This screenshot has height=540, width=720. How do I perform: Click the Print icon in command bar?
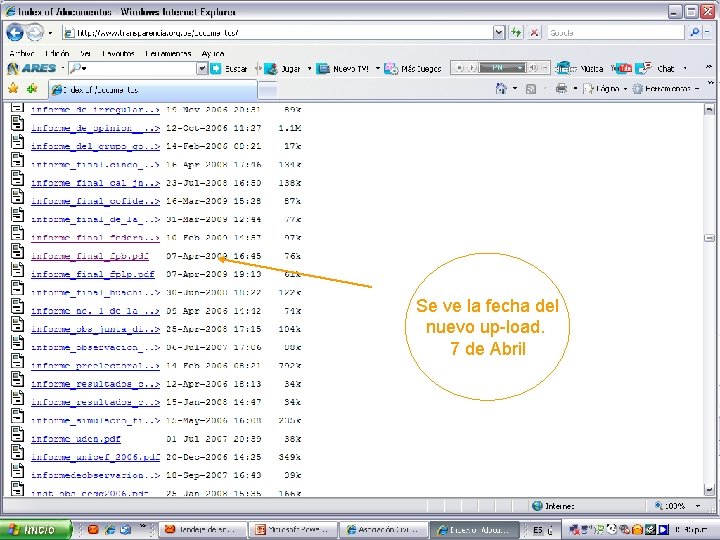click(x=562, y=89)
